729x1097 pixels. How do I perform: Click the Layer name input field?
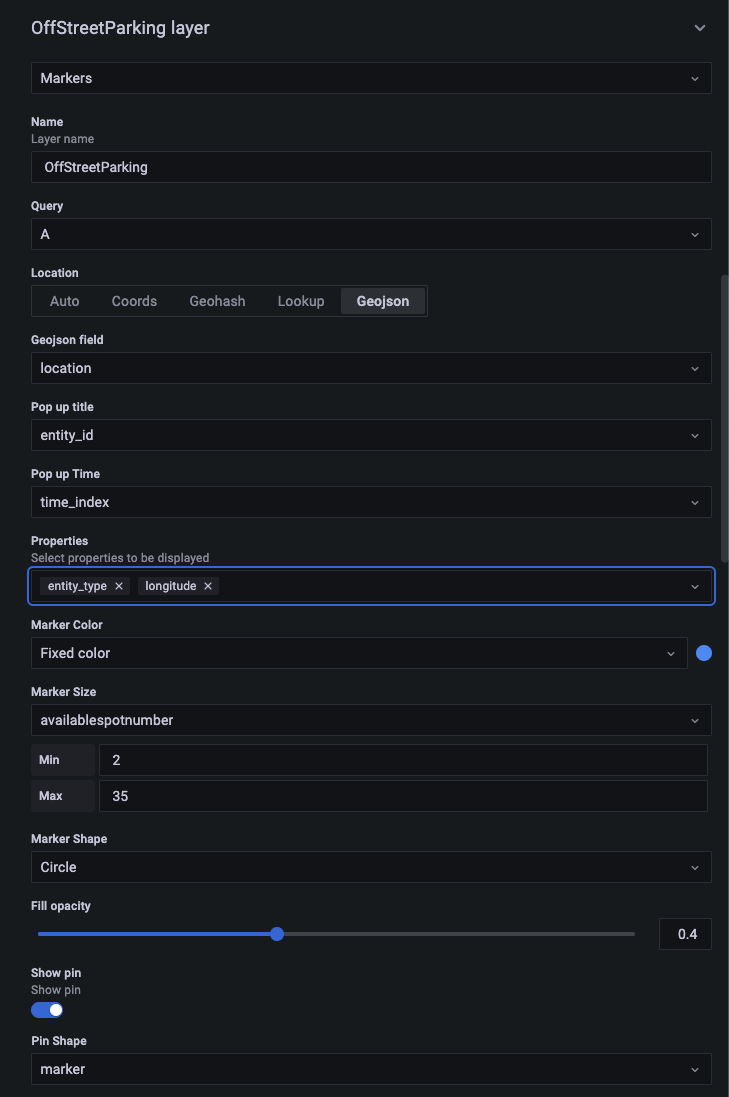(x=370, y=167)
